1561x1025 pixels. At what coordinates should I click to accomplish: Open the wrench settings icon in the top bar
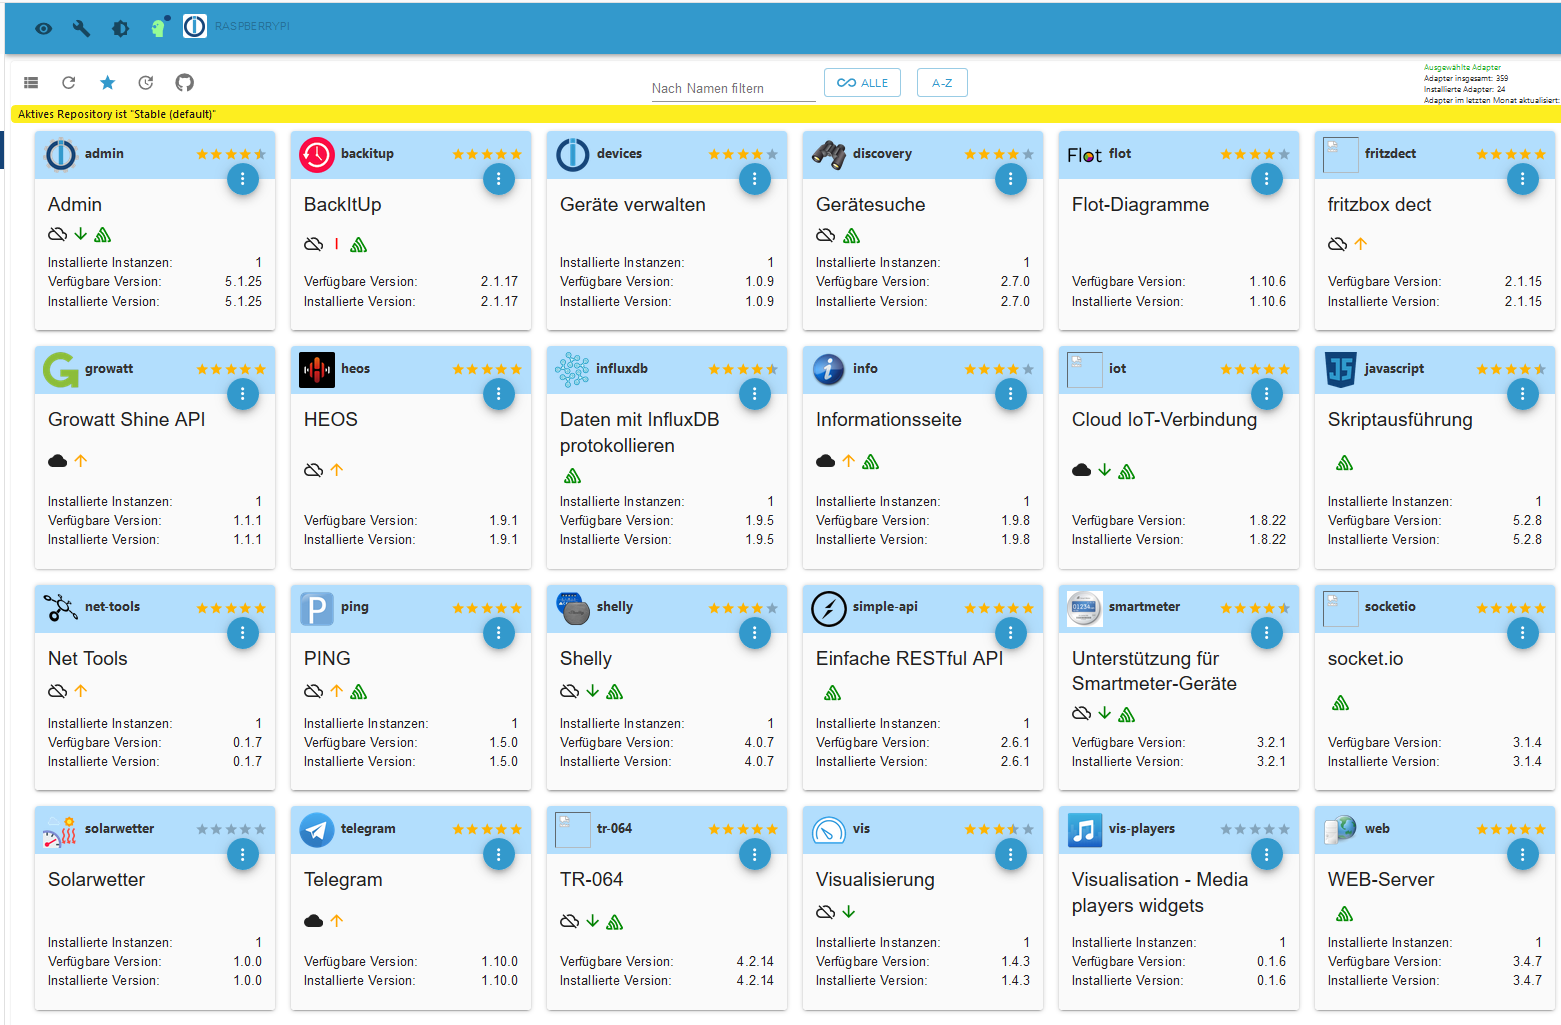(82, 28)
